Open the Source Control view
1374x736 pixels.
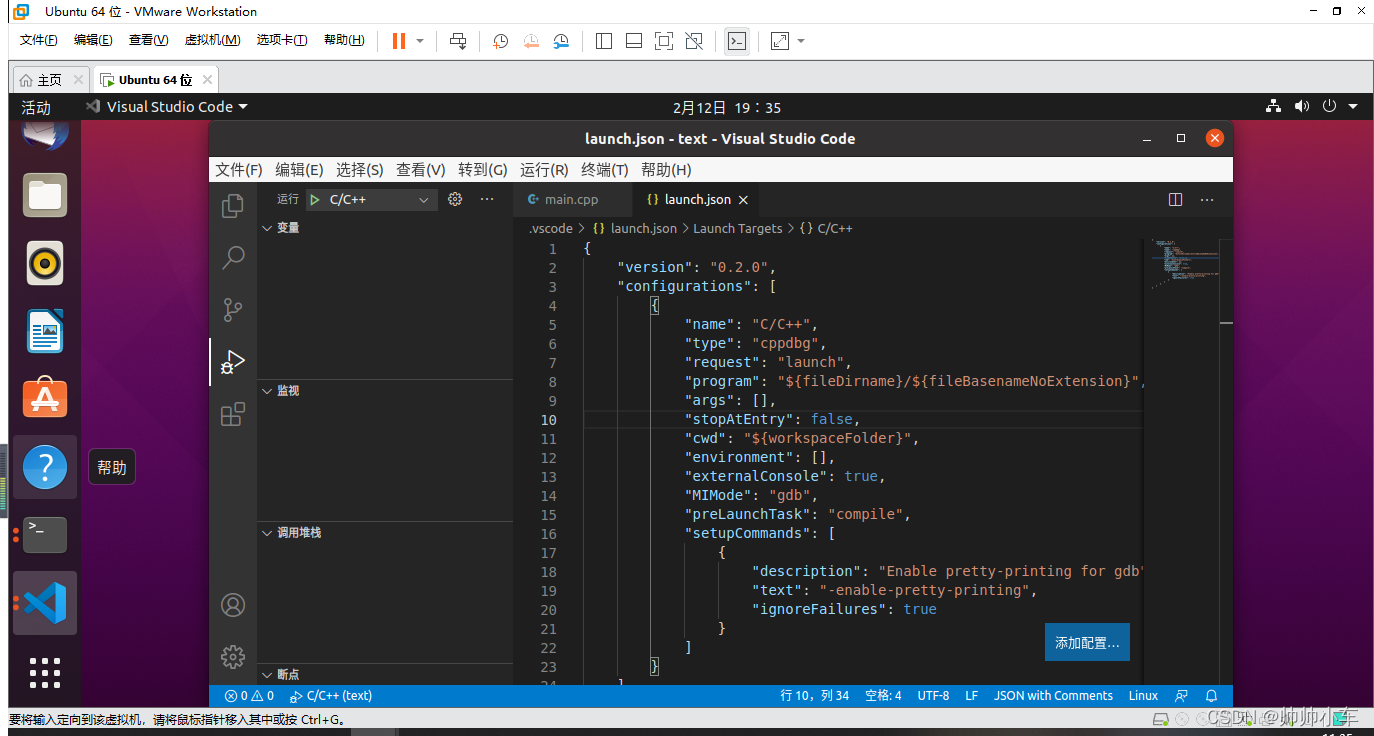click(x=233, y=310)
